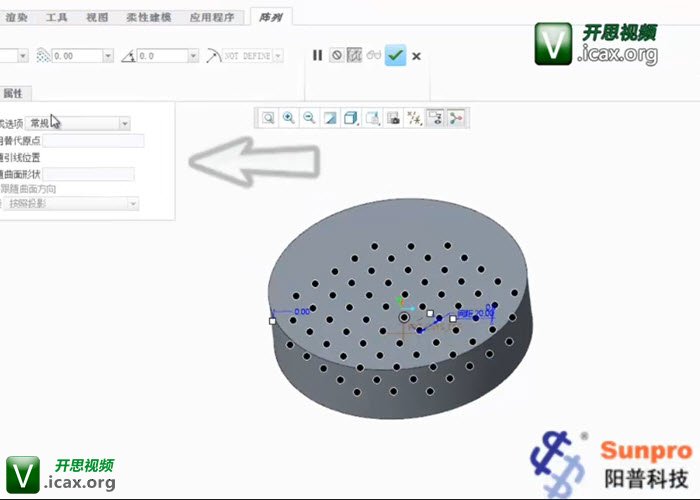This screenshot has width=700, height=500.
Task: Open the dropdown arrow of 0.0 angle field
Action: tap(193, 56)
